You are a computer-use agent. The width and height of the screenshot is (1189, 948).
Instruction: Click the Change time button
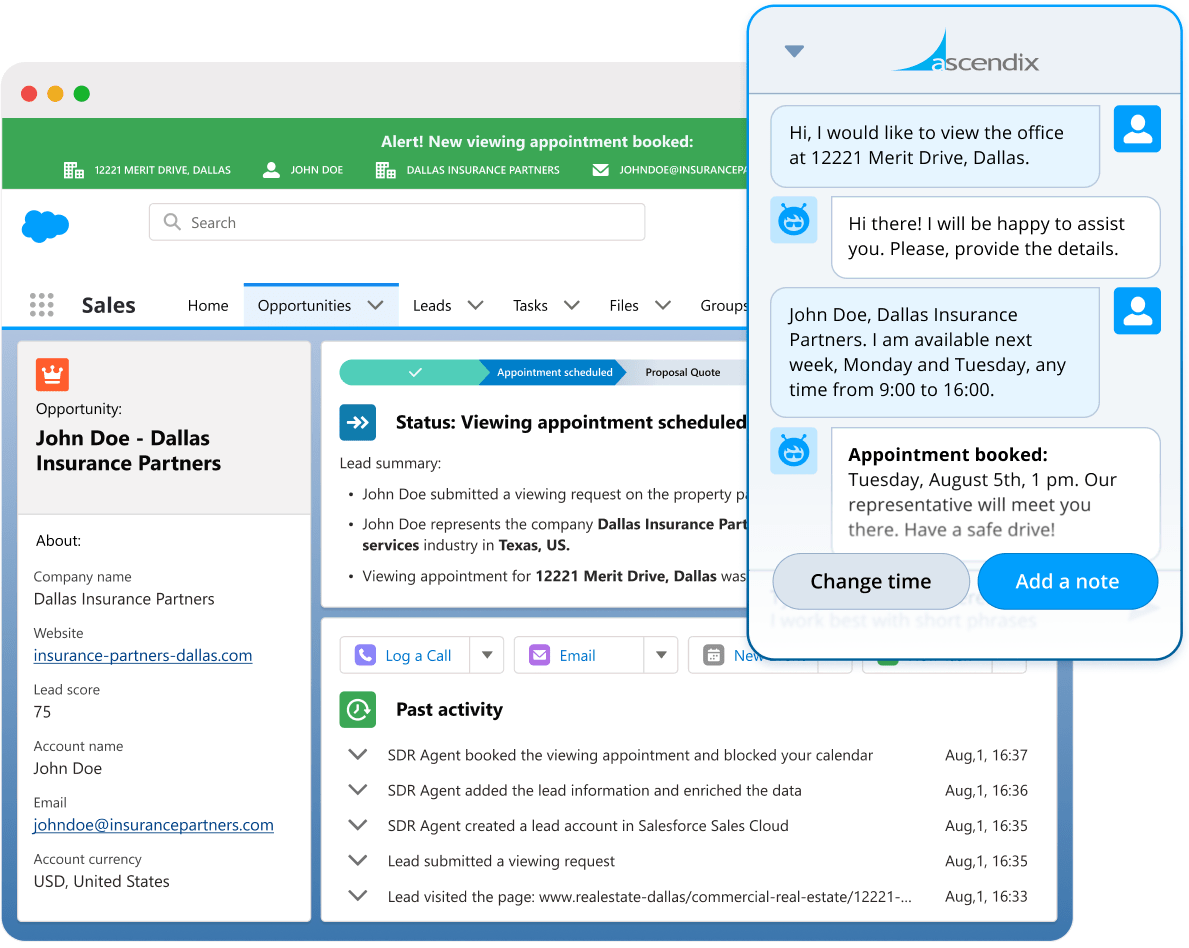871,582
